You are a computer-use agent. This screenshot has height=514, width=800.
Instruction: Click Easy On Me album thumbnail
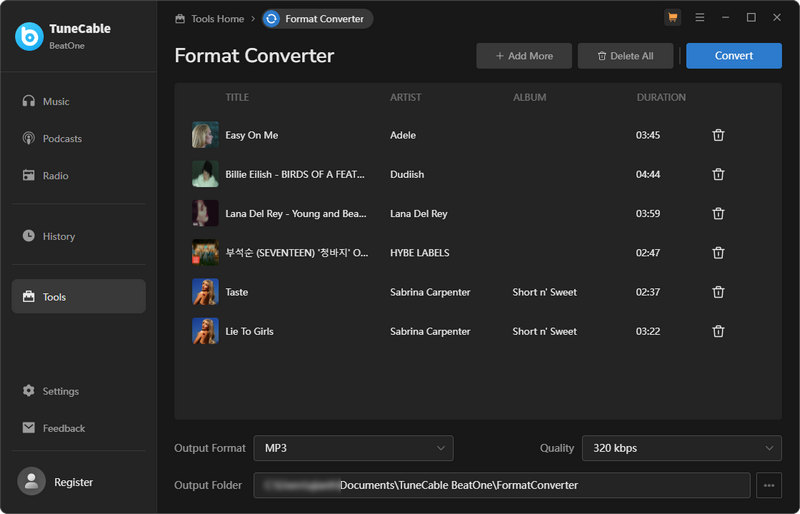[x=205, y=135]
